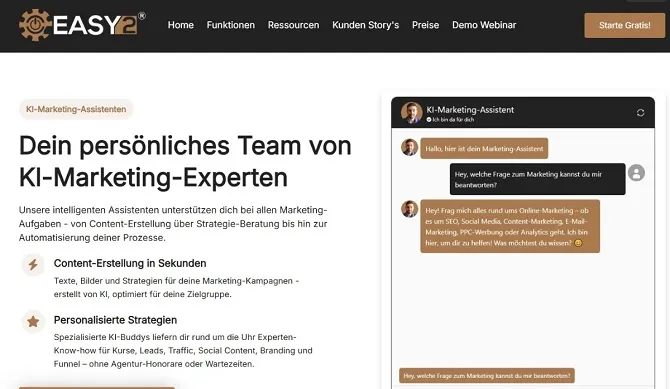Open the Home menu item
The width and height of the screenshot is (670, 389).
[180, 25]
